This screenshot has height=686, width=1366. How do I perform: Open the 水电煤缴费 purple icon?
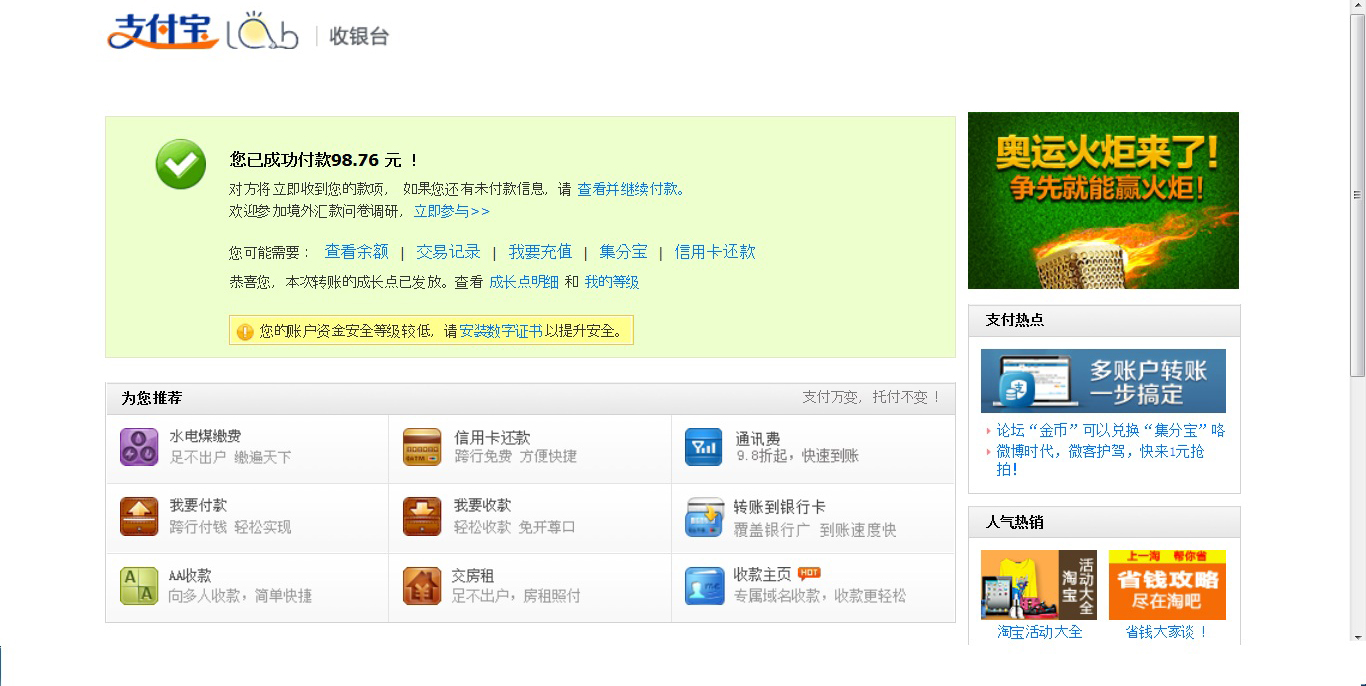pos(139,447)
